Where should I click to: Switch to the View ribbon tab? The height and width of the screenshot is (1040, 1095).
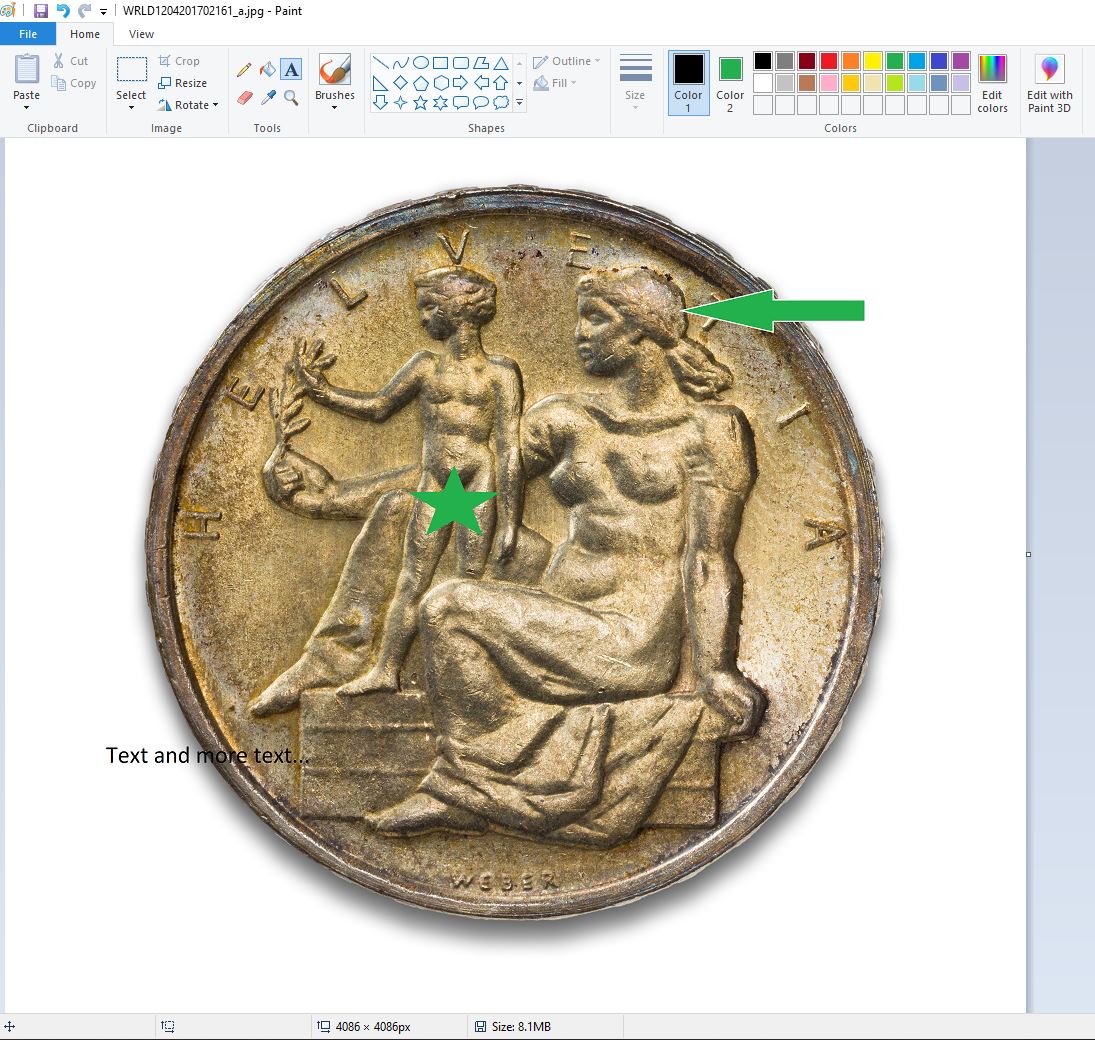pyautogui.click(x=141, y=34)
